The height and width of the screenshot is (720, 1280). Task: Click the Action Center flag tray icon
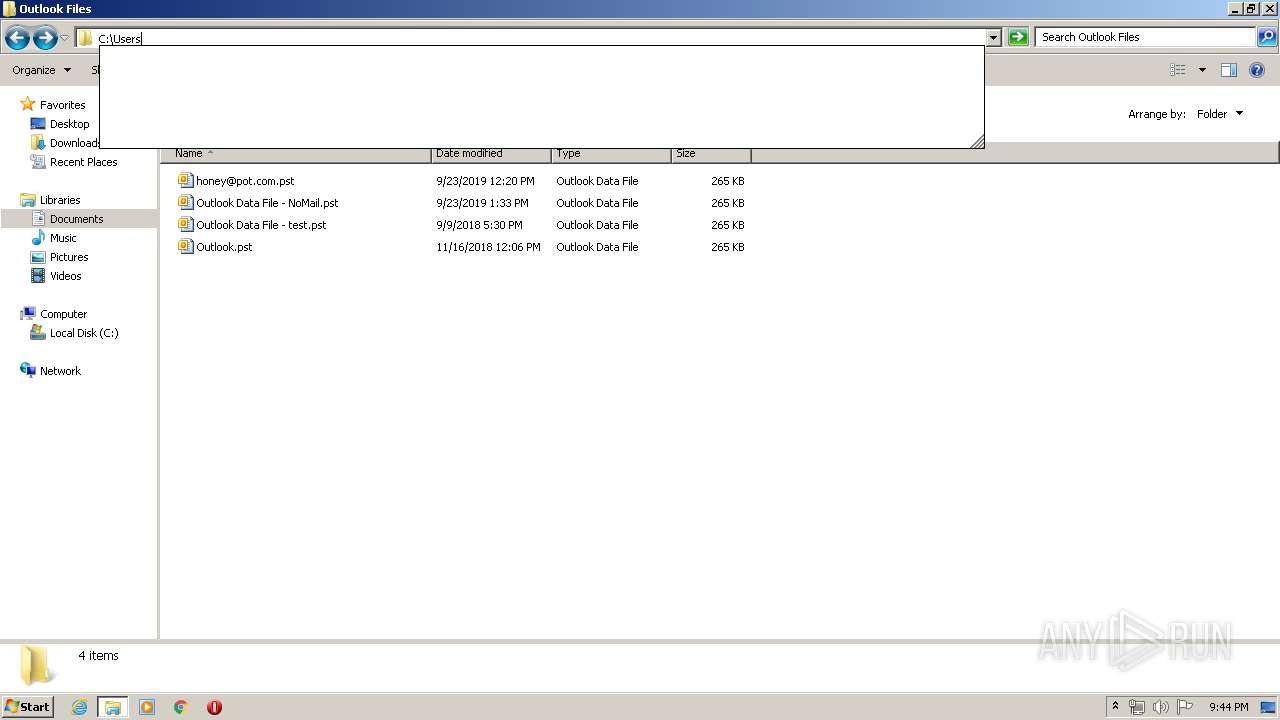(x=1185, y=707)
